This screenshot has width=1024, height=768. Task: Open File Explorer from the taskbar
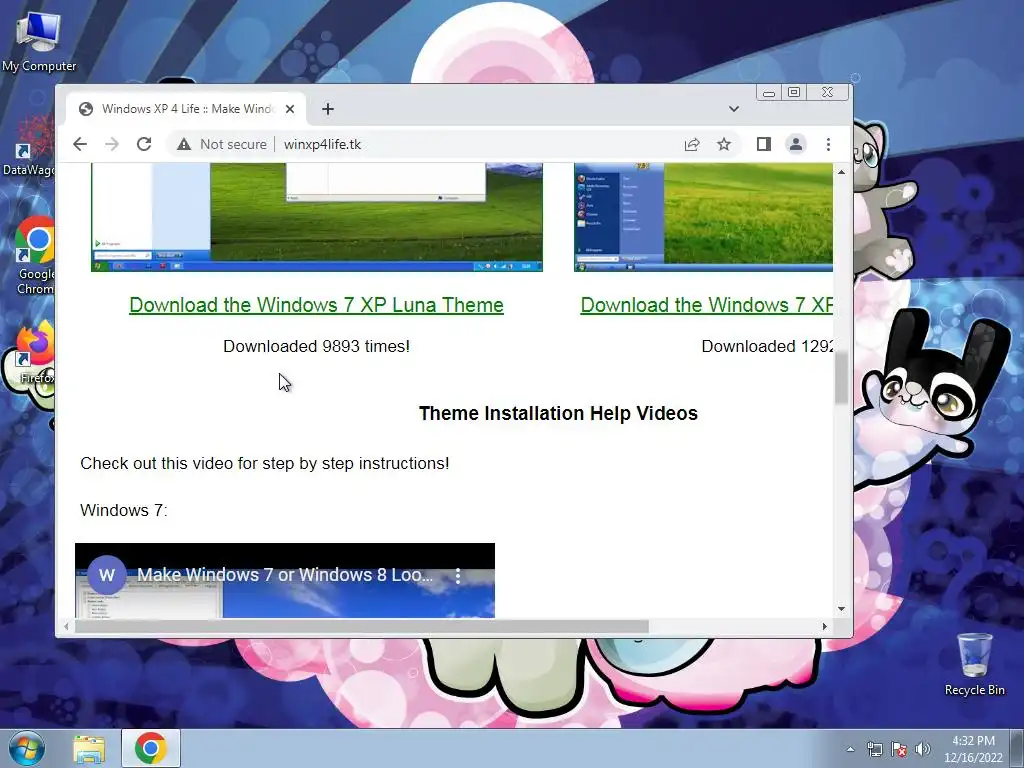pos(89,749)
